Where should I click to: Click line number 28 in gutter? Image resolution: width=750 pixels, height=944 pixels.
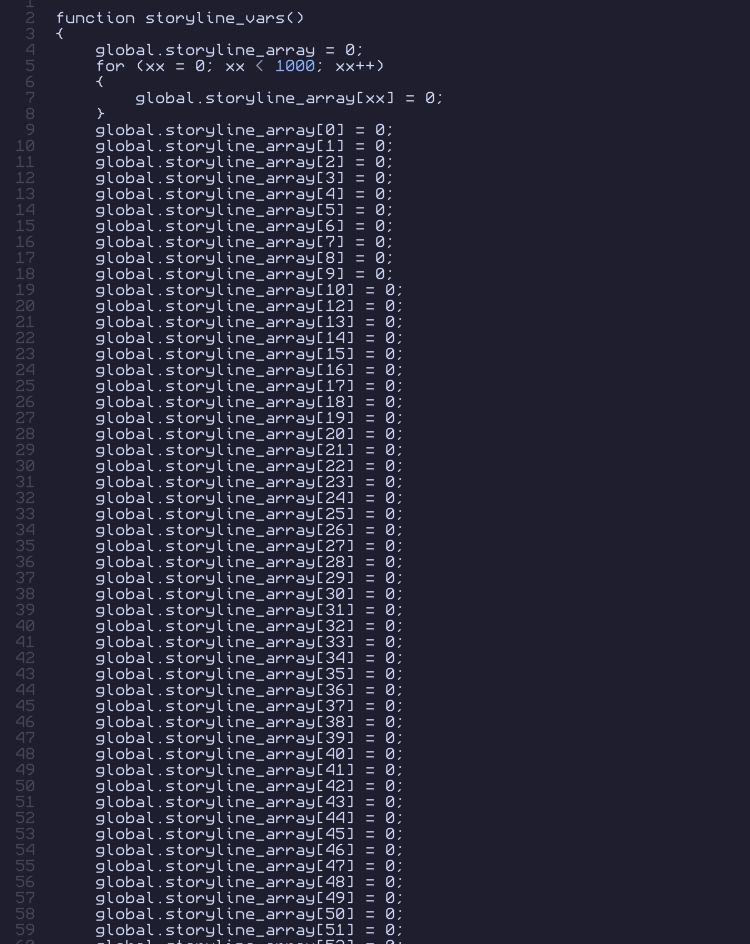click(25, 433)
